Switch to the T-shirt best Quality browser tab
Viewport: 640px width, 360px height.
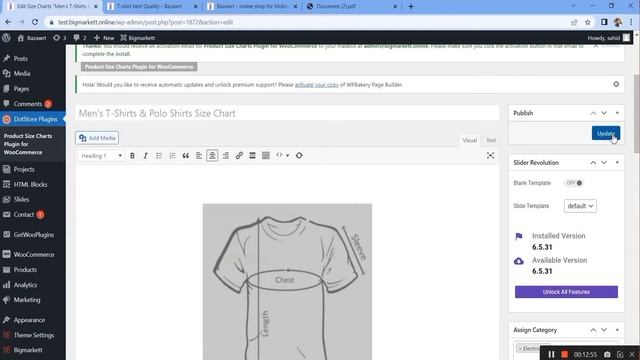[149, 7]
